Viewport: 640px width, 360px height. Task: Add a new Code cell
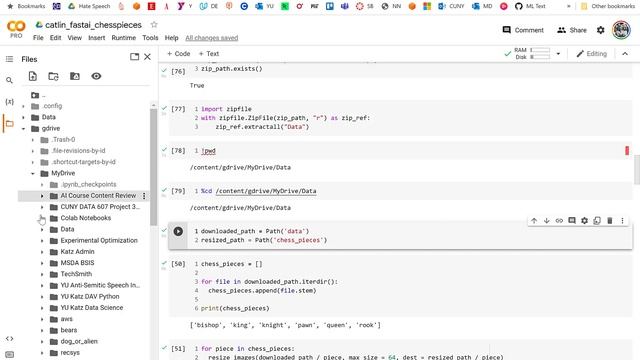pos(178,54)
